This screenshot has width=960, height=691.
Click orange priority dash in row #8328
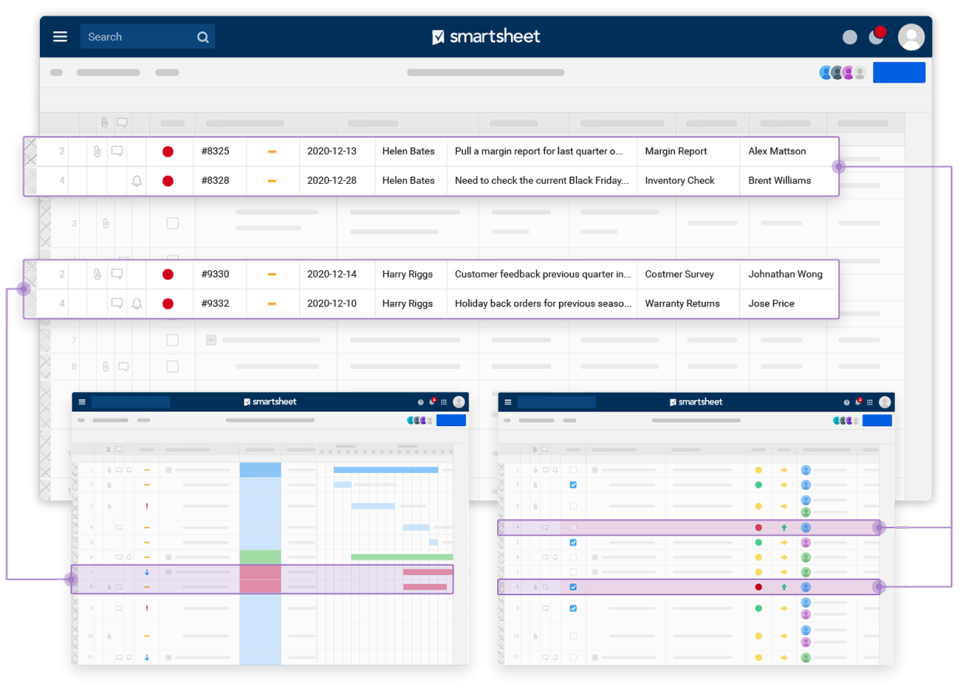pos(272,181)
